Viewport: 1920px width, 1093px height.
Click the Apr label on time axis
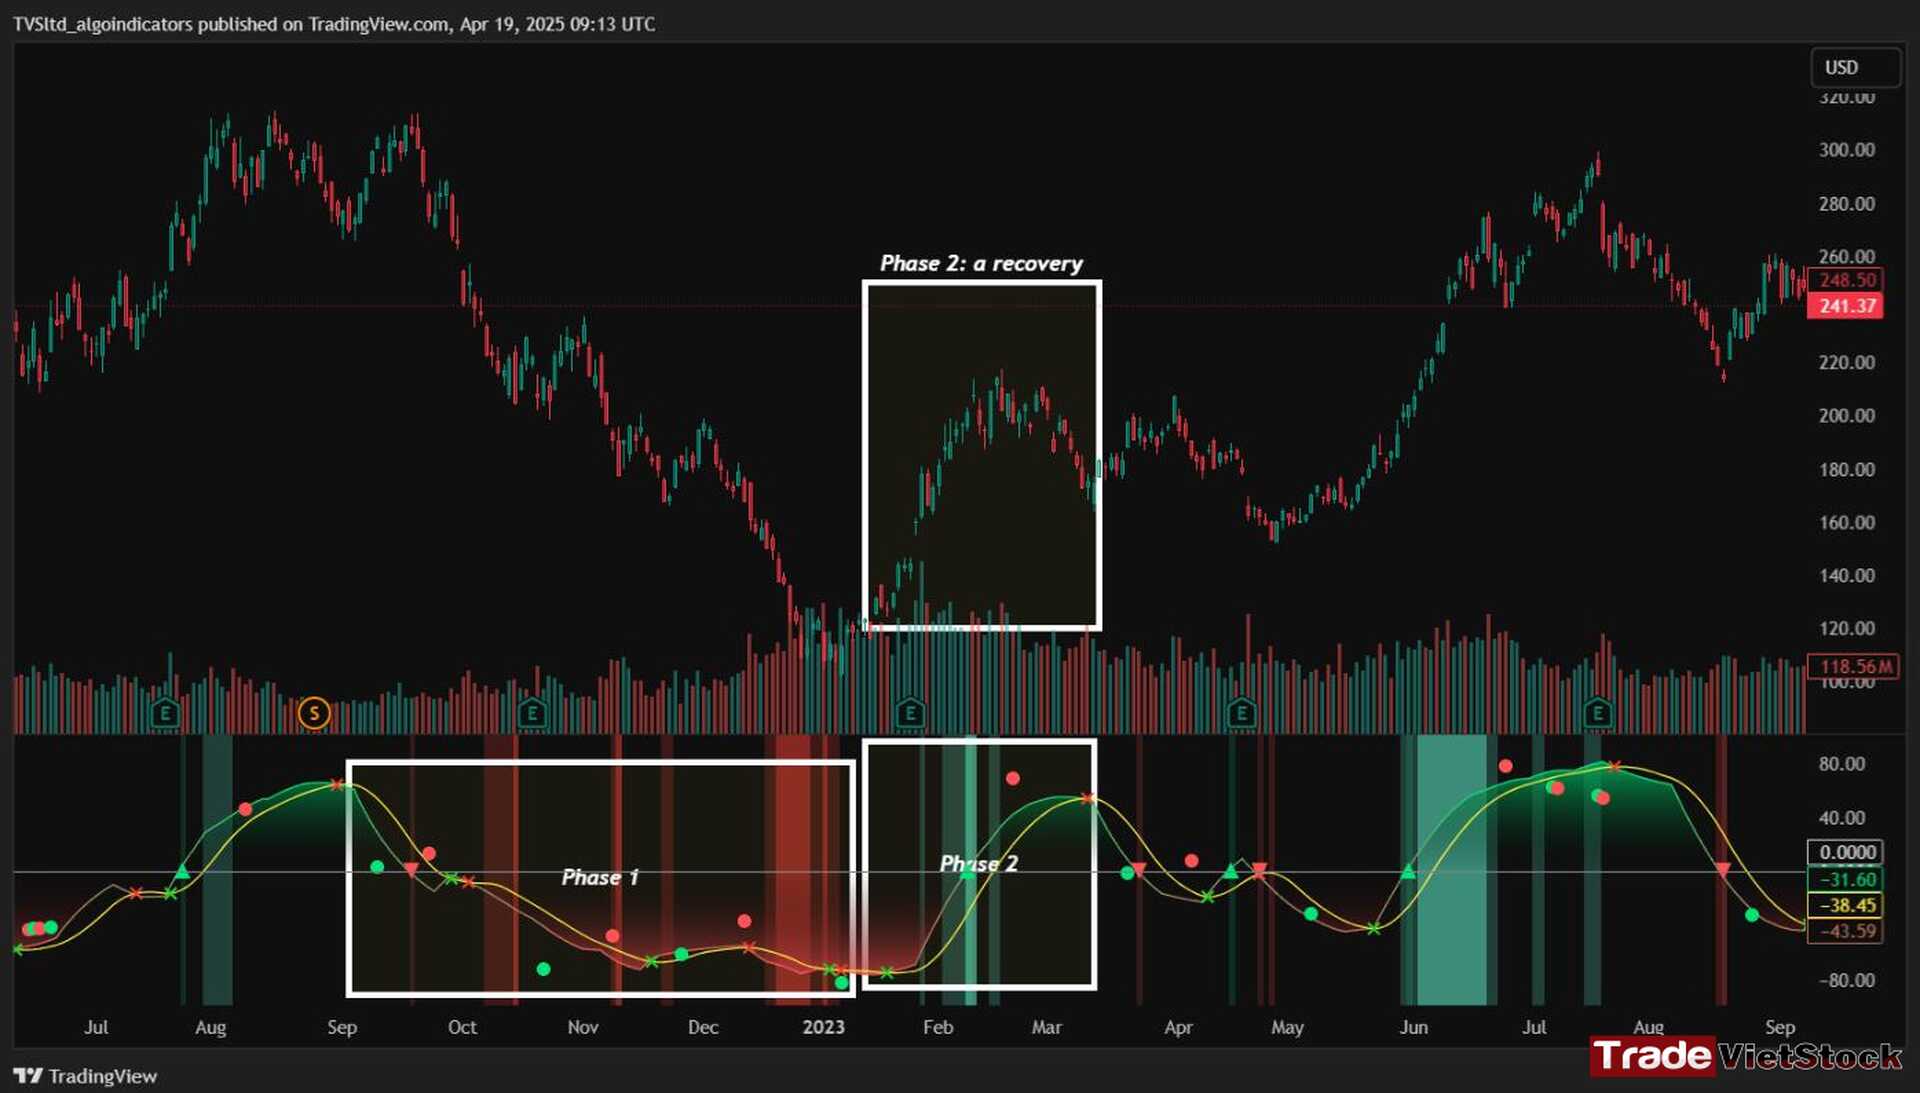(x=1178, y=1027)
